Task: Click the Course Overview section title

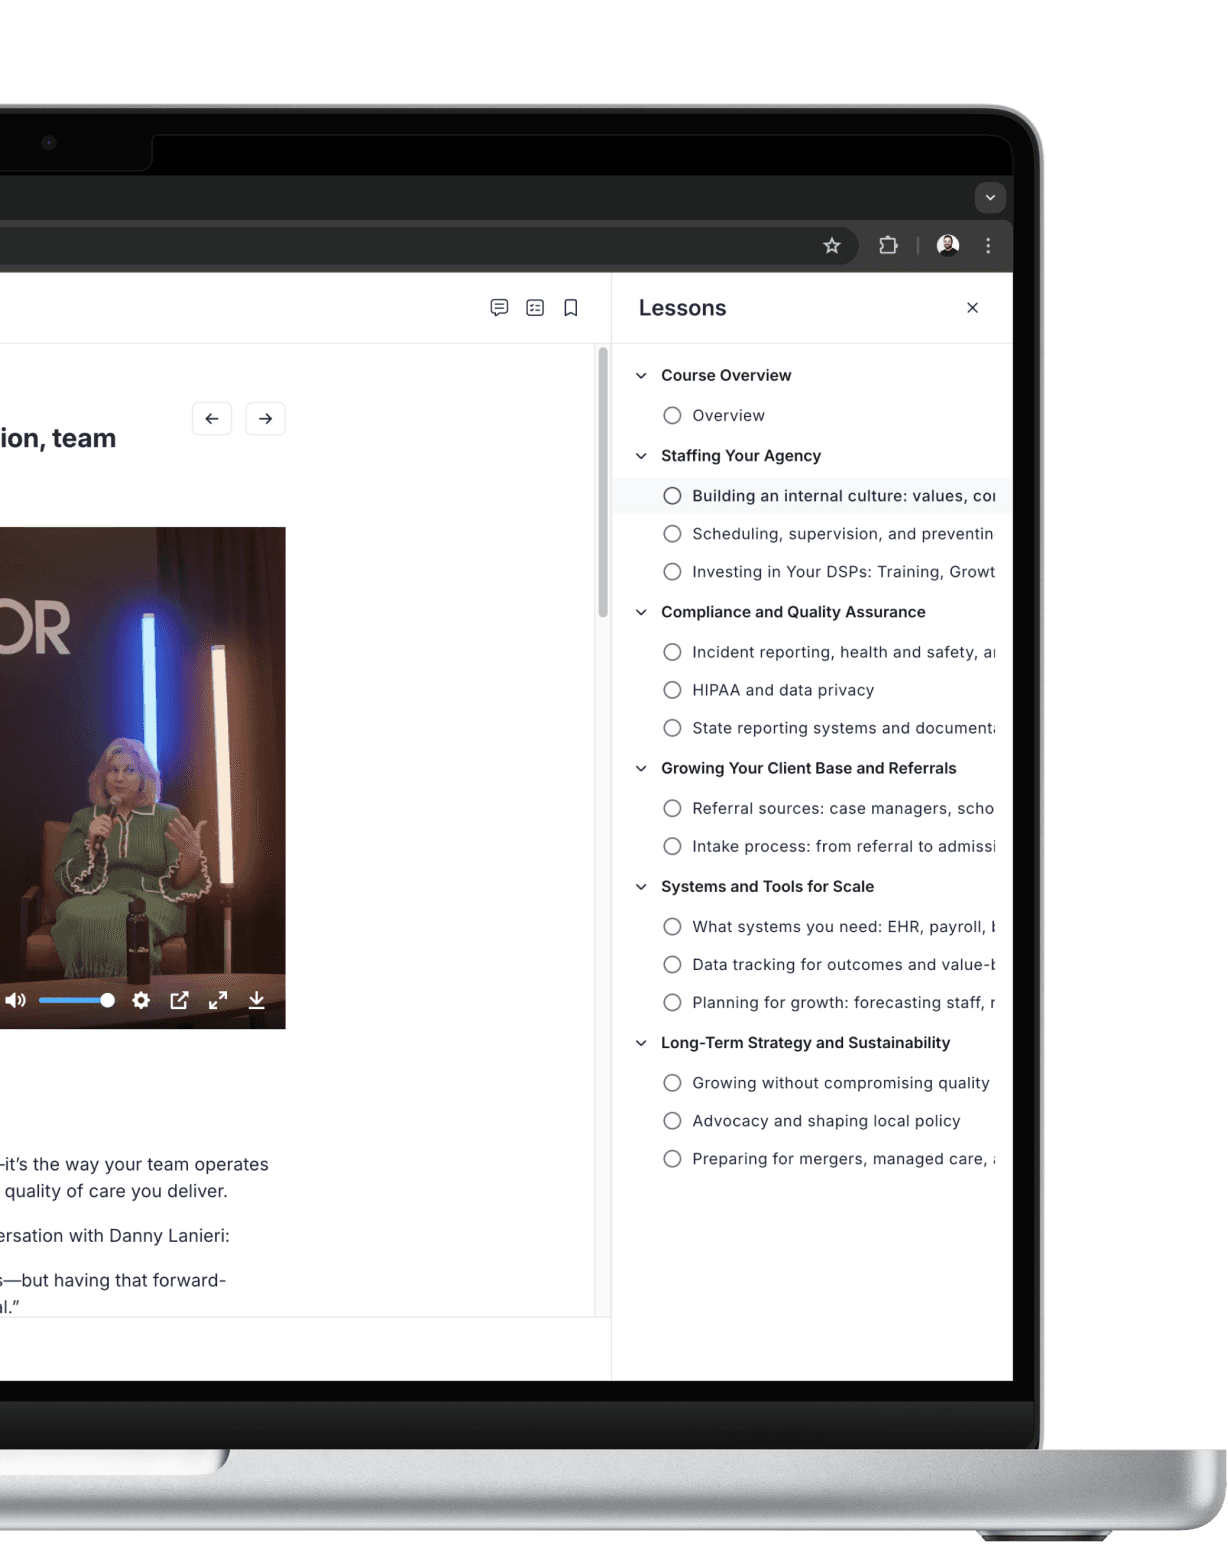Action: [x=726, y=376]
